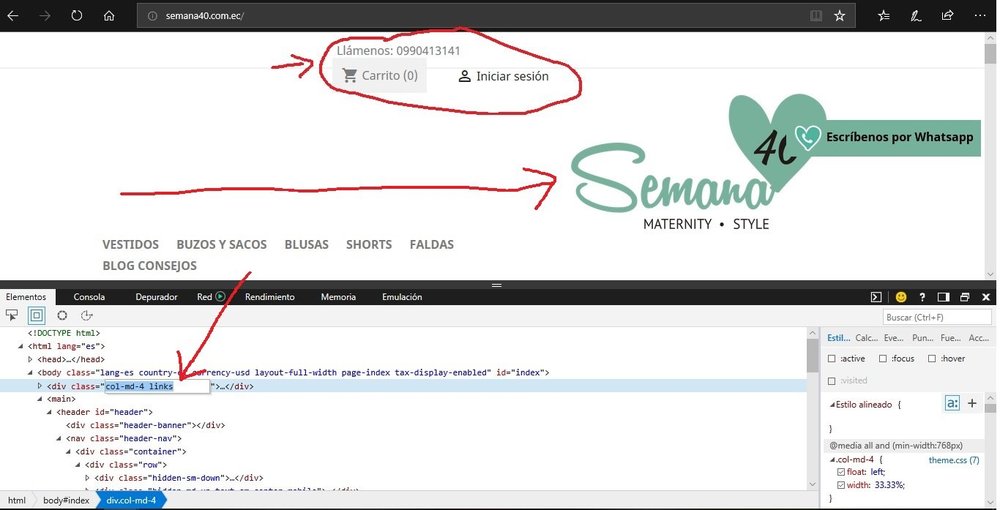This screenshot has height=510, width=1000.
Task: Switch to the Depurador tab
Action: pyautogui.click(x=156, y=297)
